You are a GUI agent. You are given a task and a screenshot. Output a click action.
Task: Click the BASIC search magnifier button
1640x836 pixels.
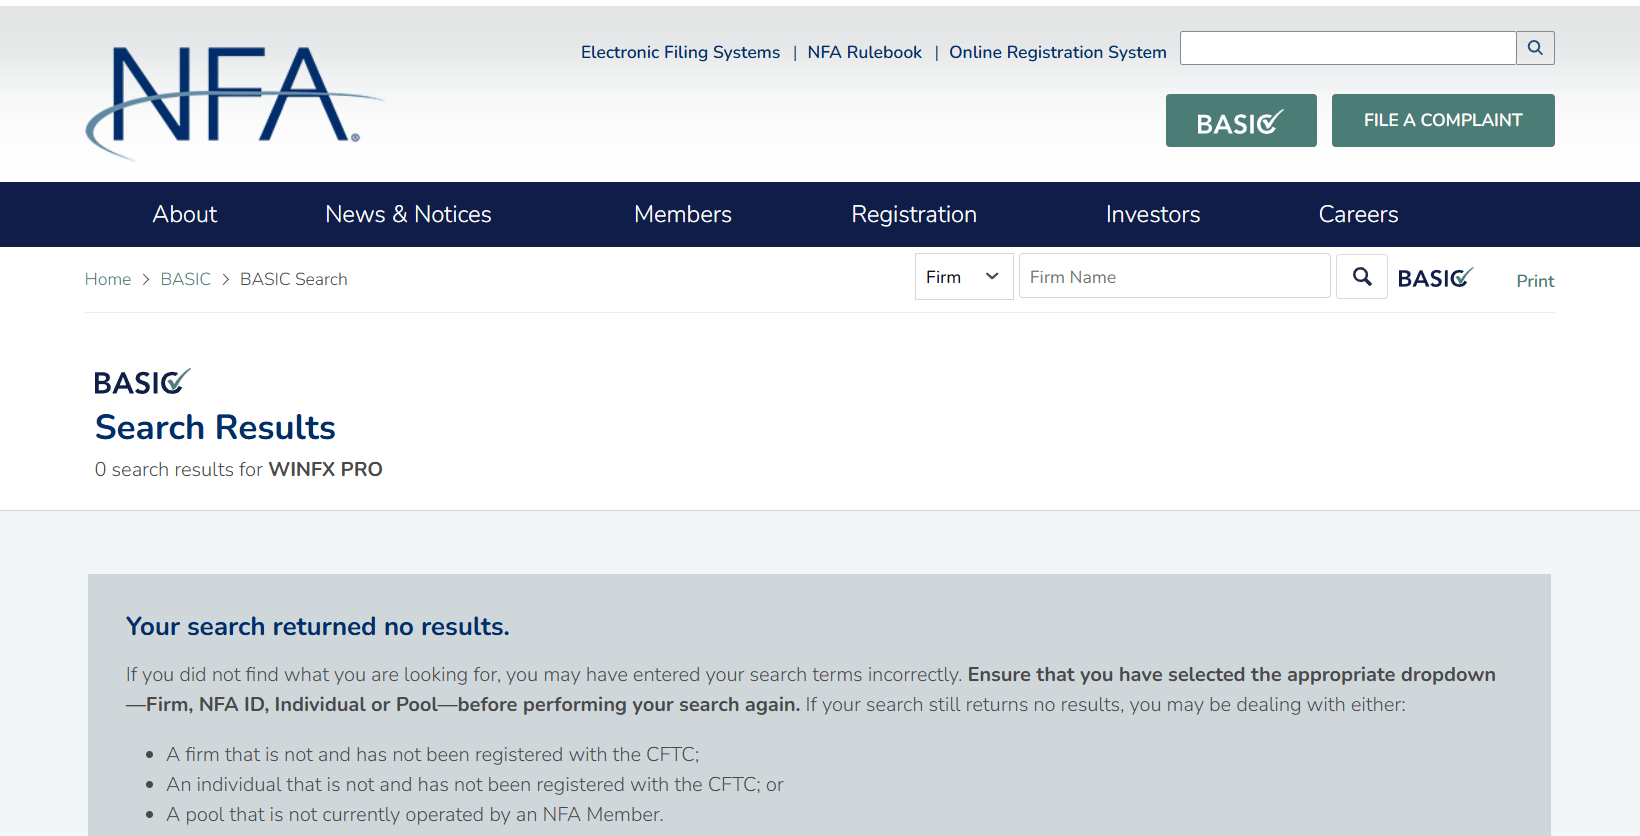tap(1362, 276)
